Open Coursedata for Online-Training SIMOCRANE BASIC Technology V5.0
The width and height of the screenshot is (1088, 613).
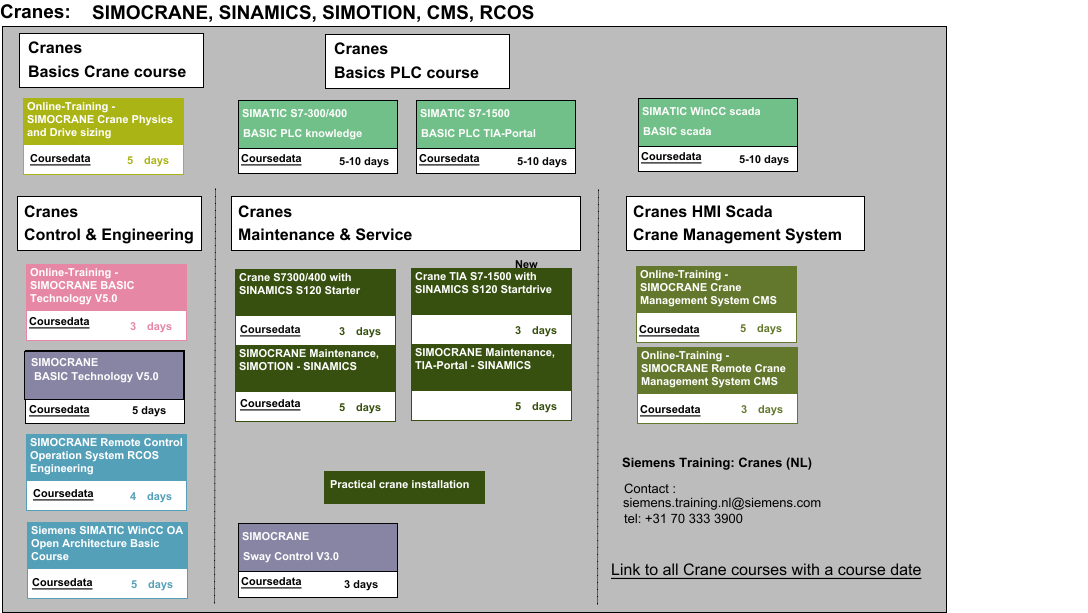point(59,321)
